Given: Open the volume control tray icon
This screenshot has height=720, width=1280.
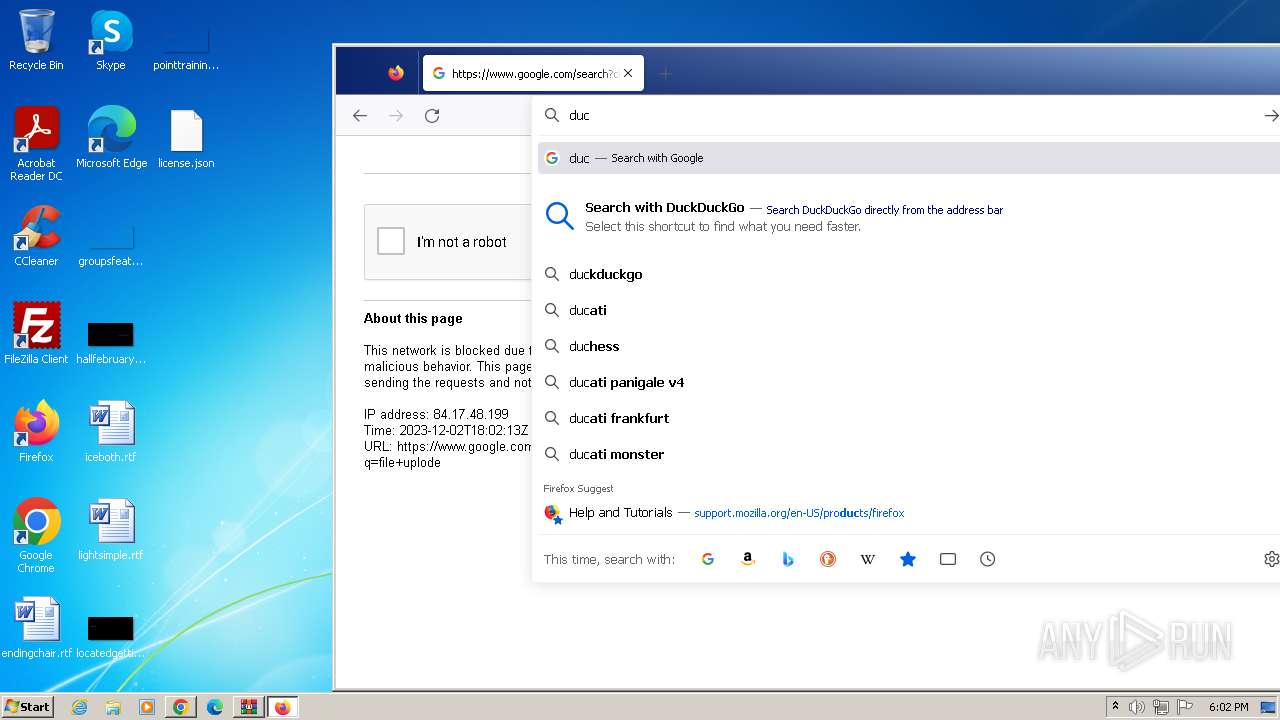Looking at the screenshot, I should [1137, 707].
